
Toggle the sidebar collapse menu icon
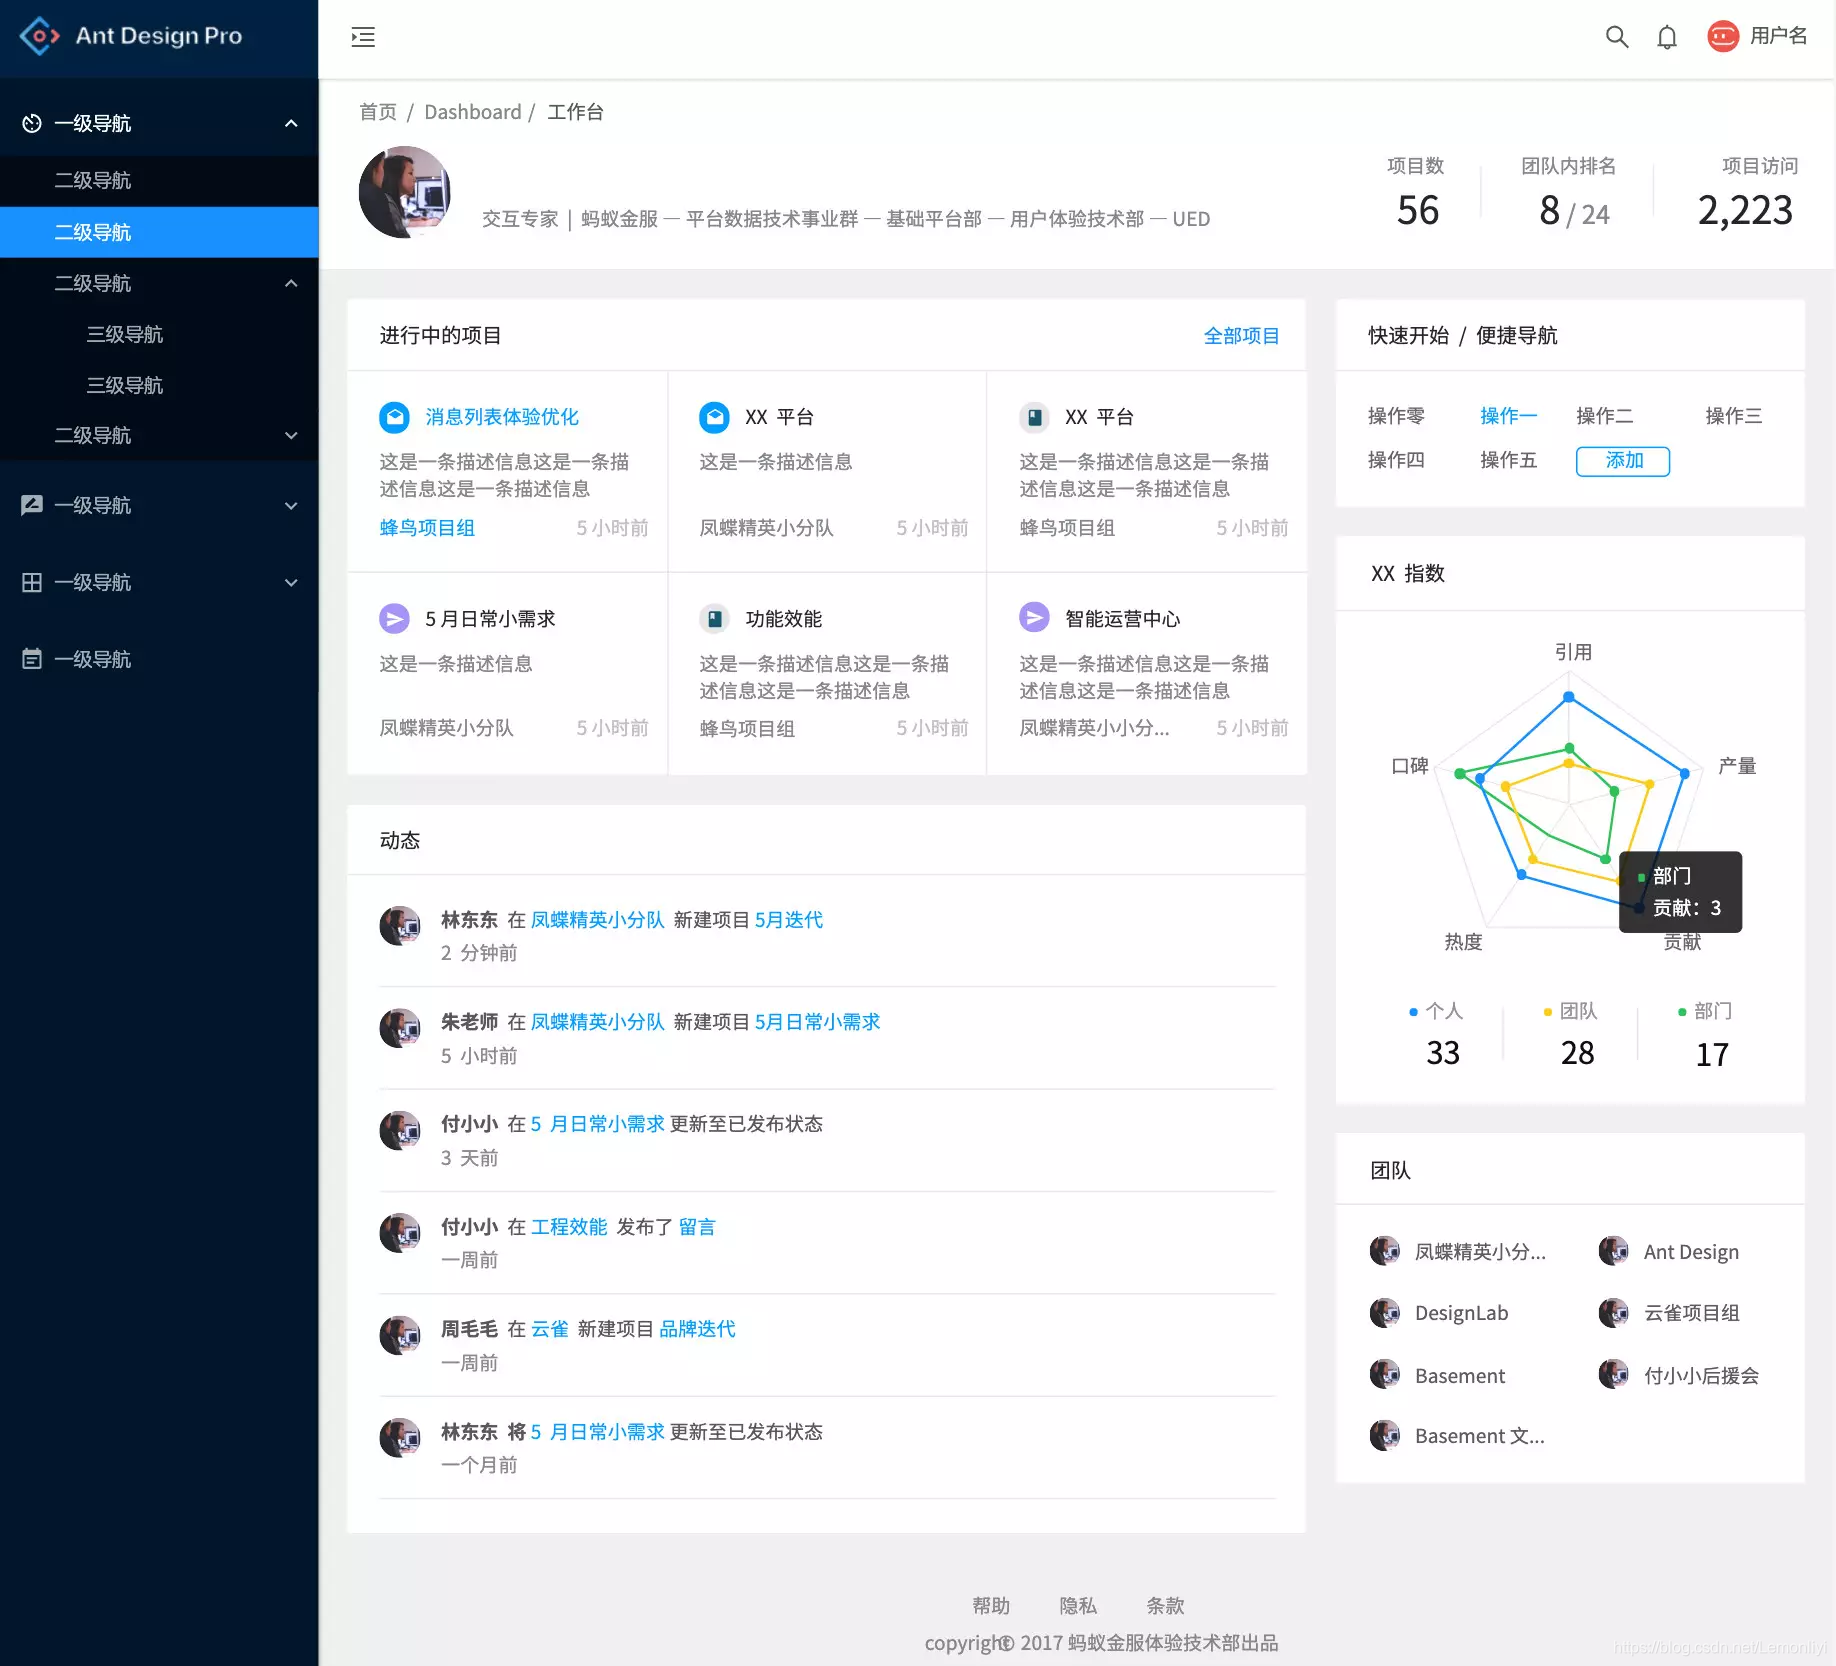click(x=363, y=37)
